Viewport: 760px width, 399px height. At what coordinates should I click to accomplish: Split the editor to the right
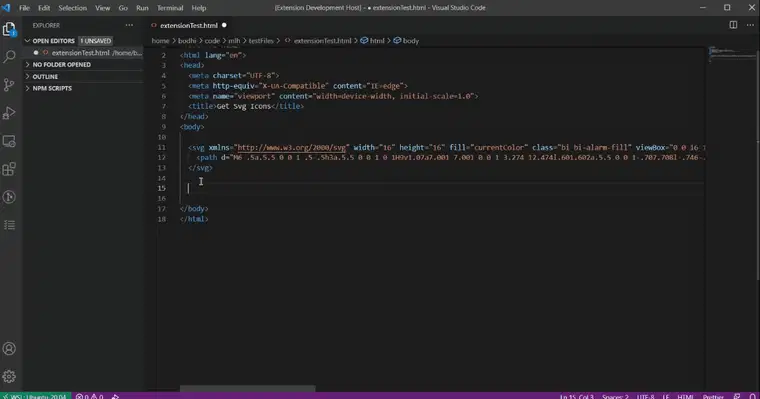(x=733, y=25)
